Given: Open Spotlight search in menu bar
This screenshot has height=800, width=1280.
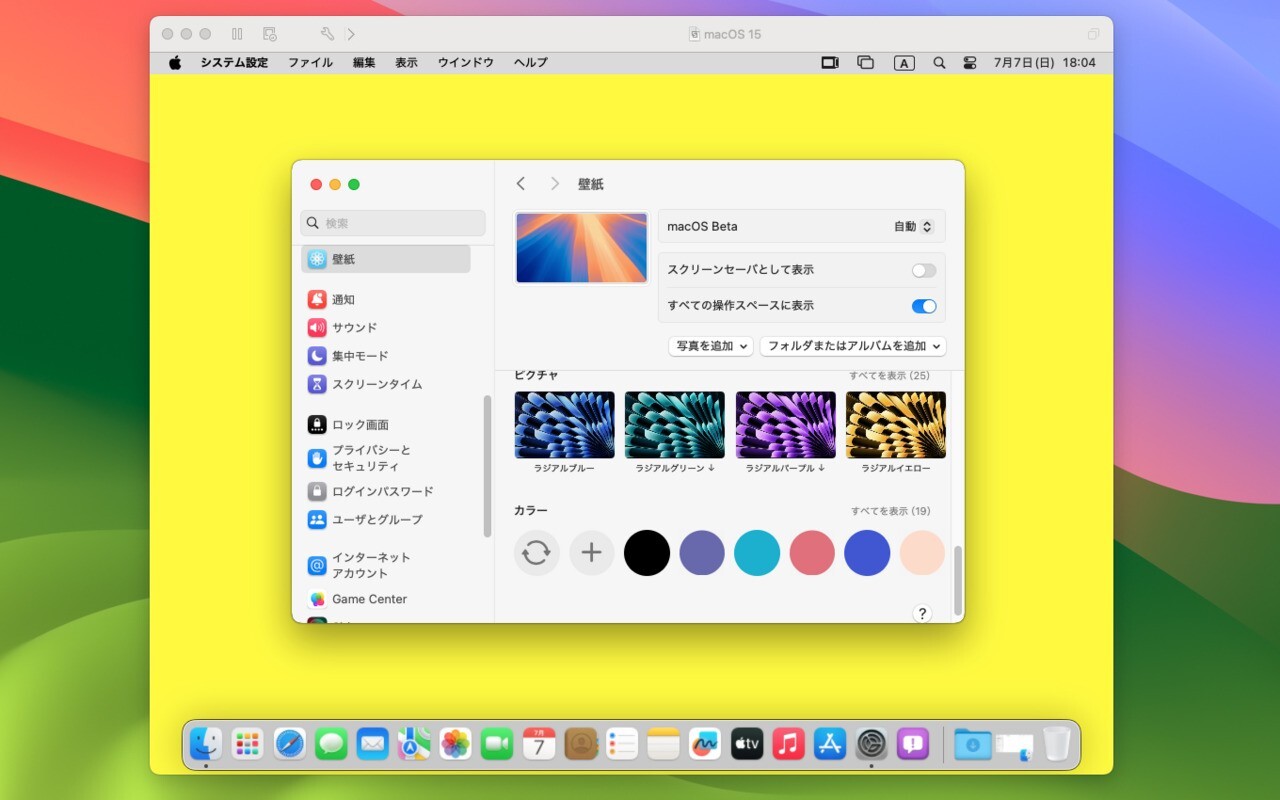Looking at the screenshot, I should point(939,62).
